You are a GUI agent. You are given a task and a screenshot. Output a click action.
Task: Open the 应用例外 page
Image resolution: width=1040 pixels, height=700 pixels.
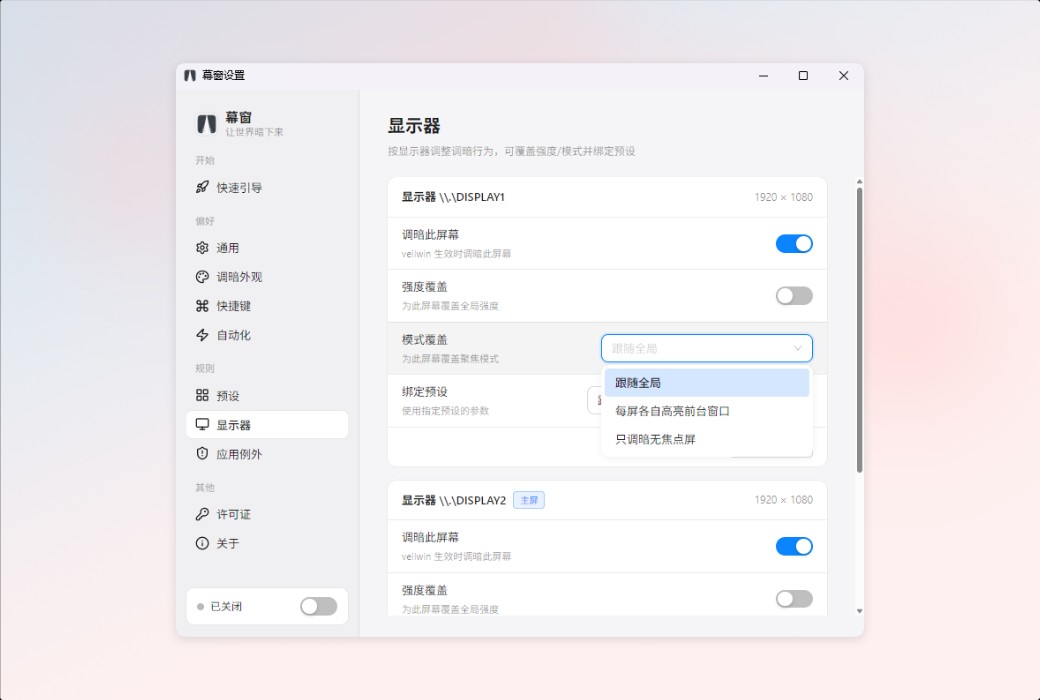pyautogui.click(x=267, y=454)
